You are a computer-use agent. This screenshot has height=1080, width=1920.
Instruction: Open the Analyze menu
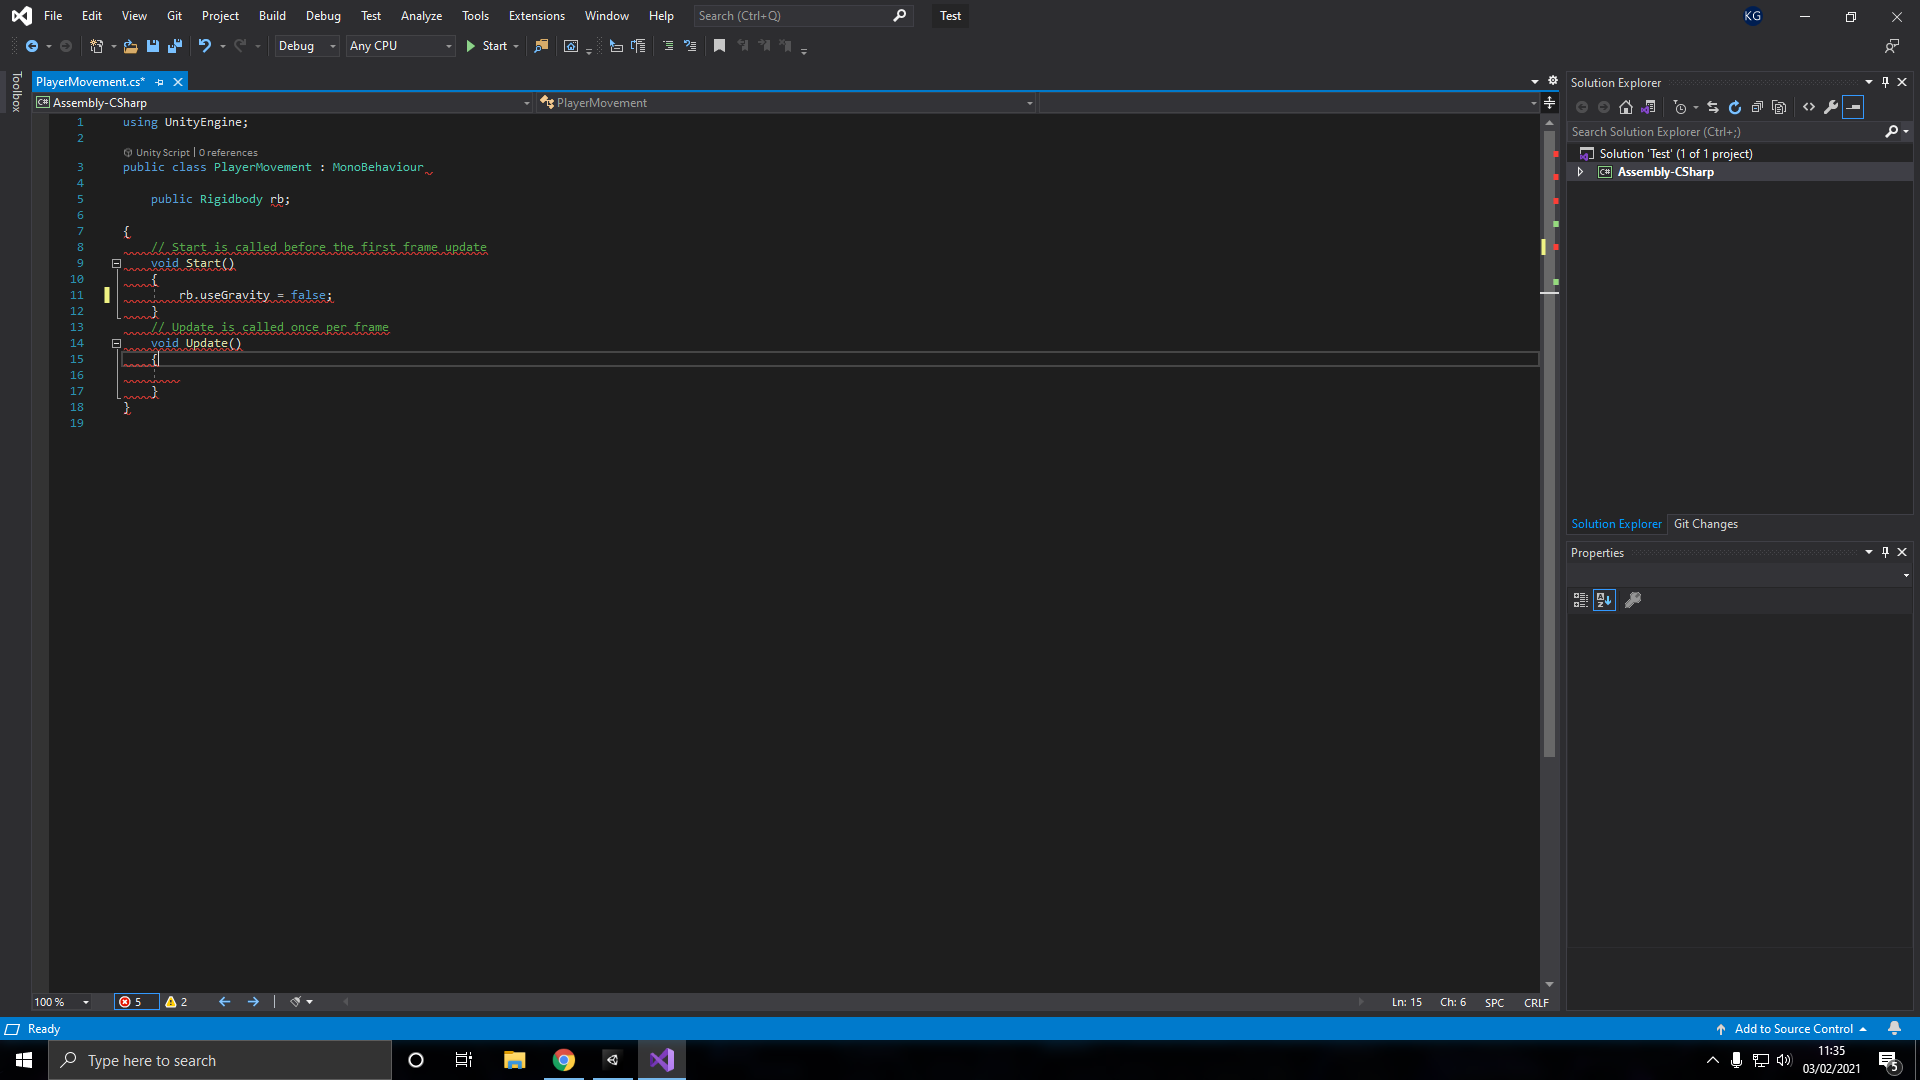coord(421,16)
